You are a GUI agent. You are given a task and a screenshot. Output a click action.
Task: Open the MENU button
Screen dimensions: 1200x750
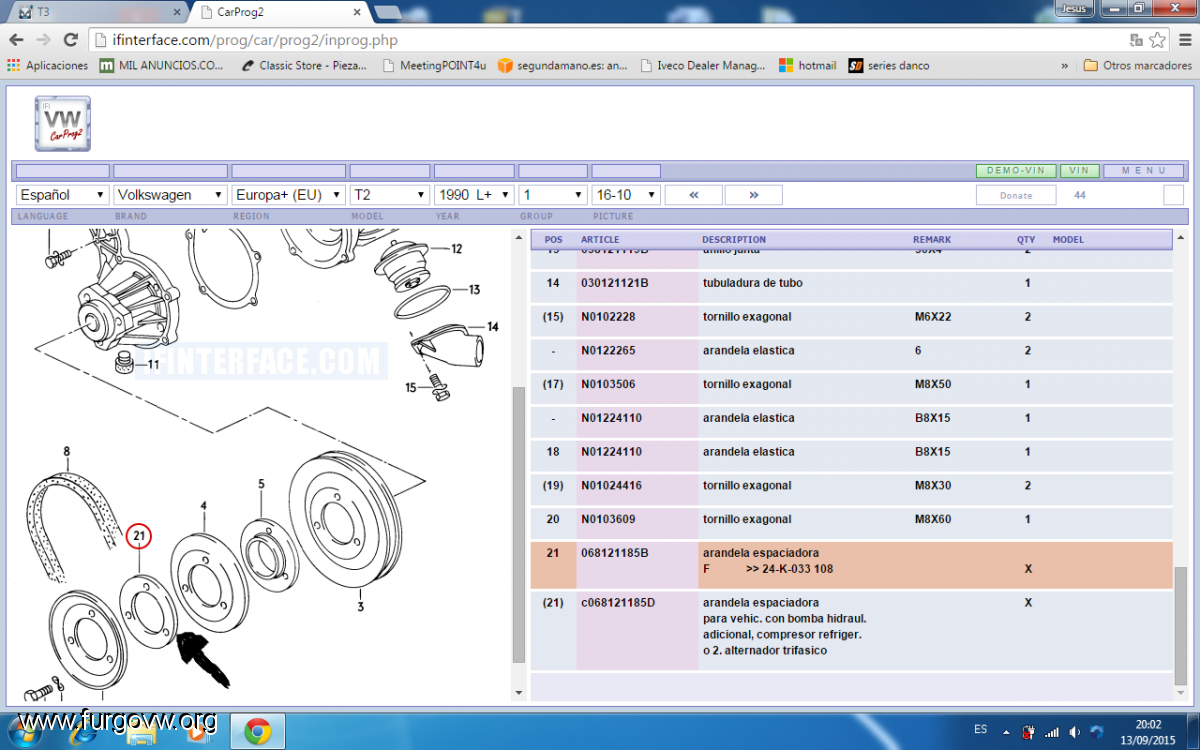1144,171
